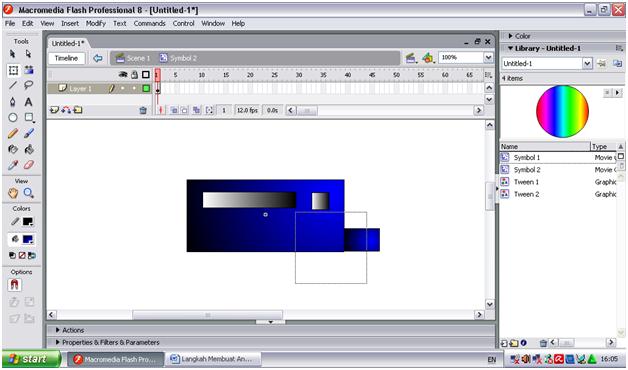Open the File menu

(x=10, y=24)
